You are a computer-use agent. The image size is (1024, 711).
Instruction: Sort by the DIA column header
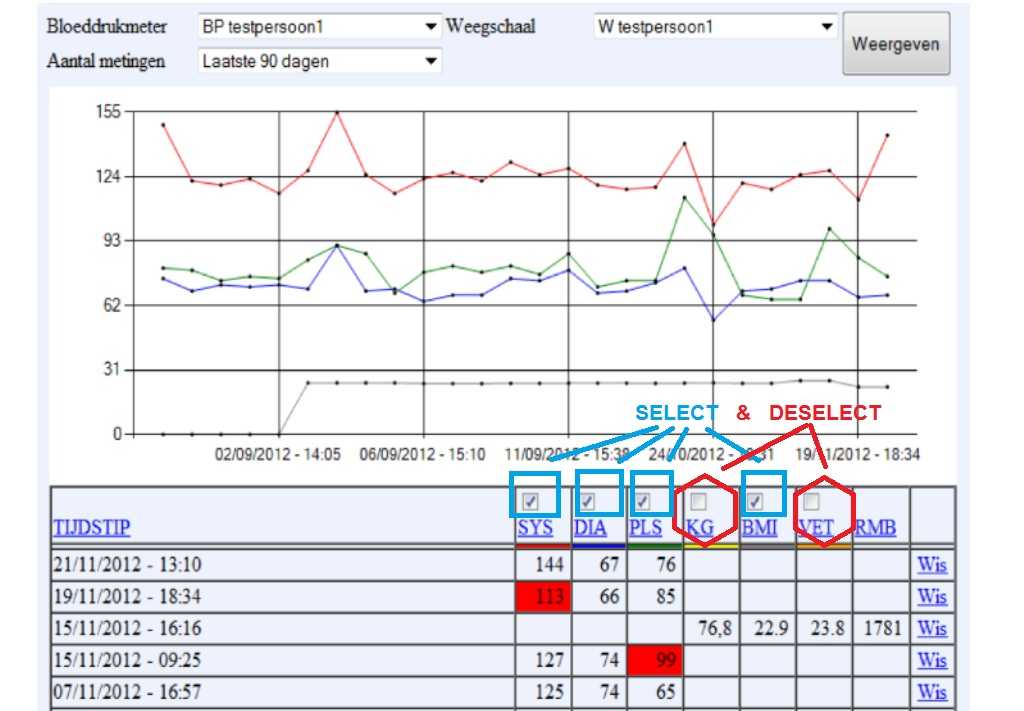pyautogui.click(x=590, y=528)
